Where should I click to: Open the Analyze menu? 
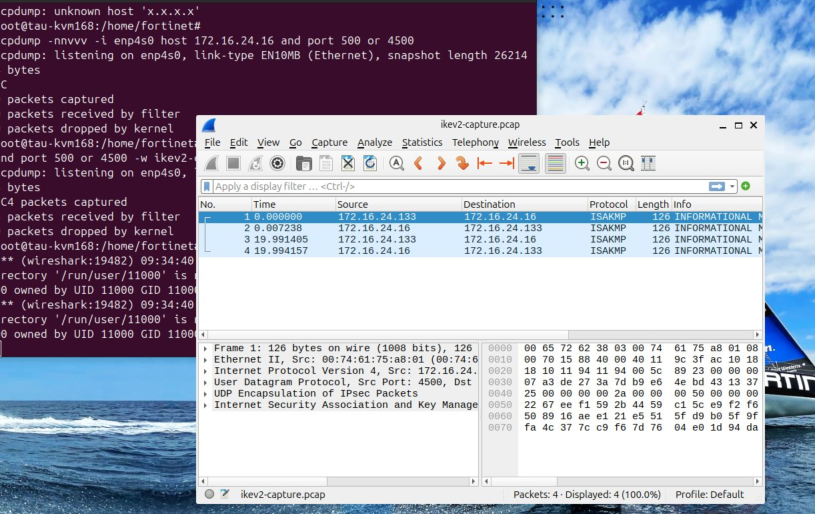pyautogui.click(x=375, y=142)
